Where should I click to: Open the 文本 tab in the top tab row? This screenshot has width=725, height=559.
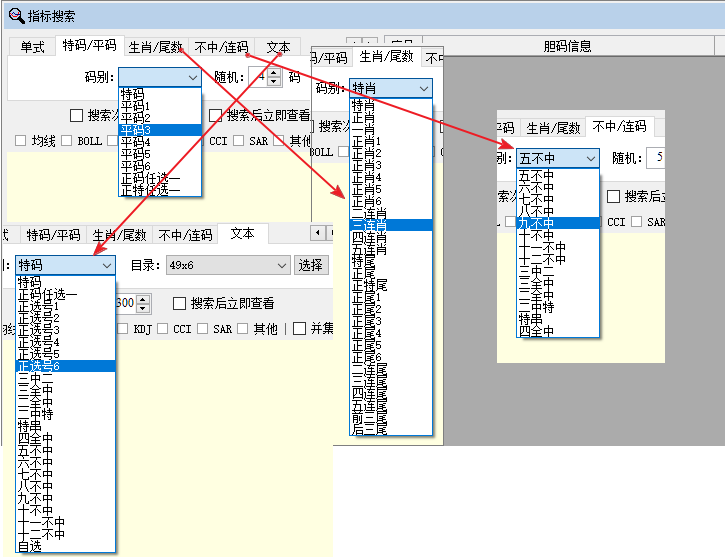click(277, 47)
